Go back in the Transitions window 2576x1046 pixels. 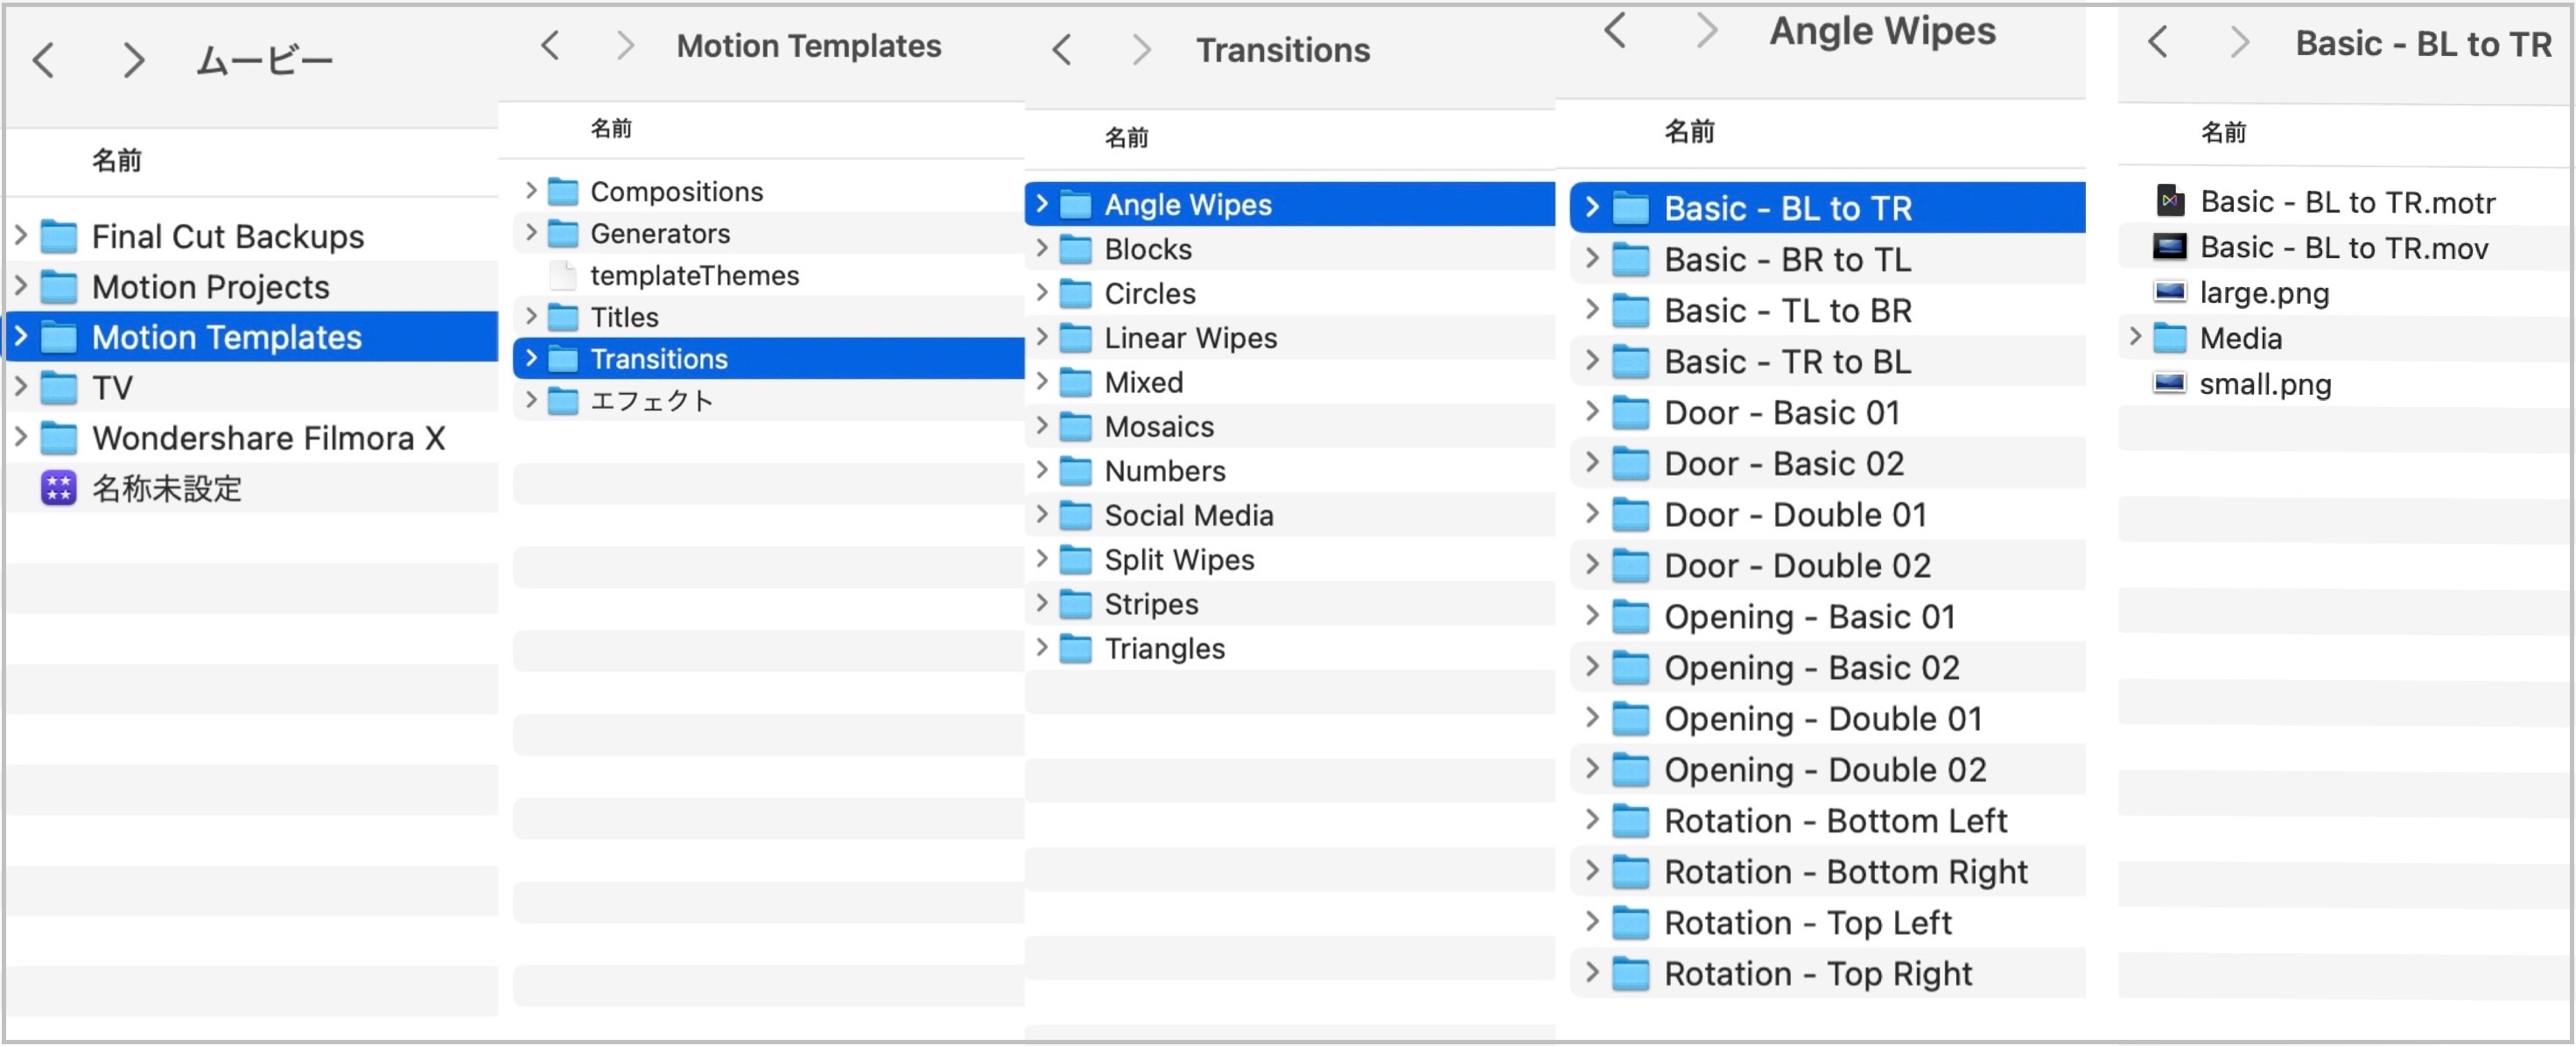pos(1062,49)
